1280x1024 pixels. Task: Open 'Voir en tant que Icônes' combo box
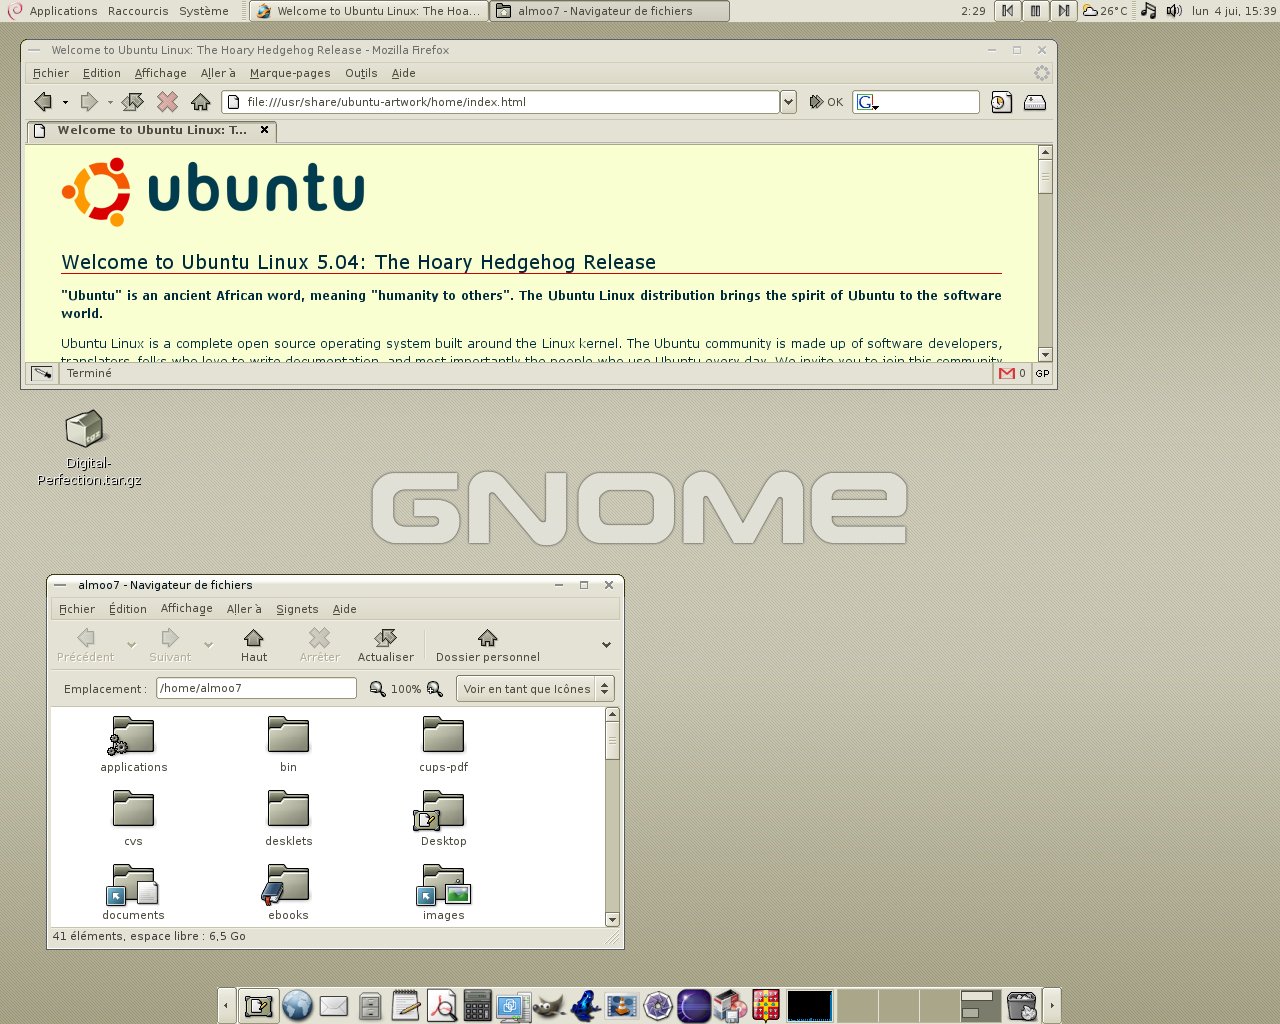[x=535, y=689]
